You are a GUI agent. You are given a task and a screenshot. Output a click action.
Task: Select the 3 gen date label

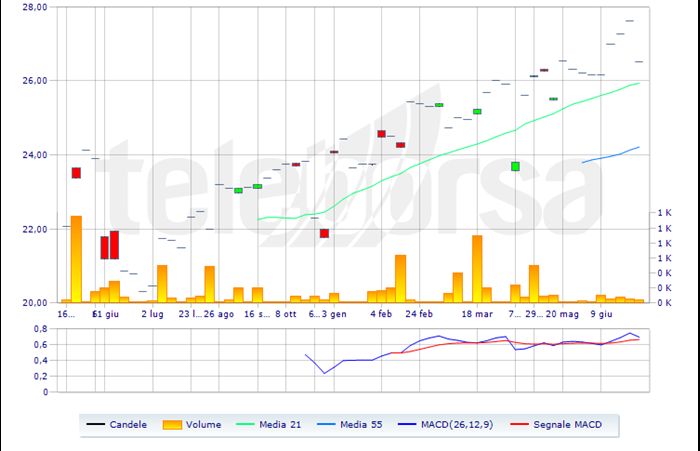click(x=334, y=314)
